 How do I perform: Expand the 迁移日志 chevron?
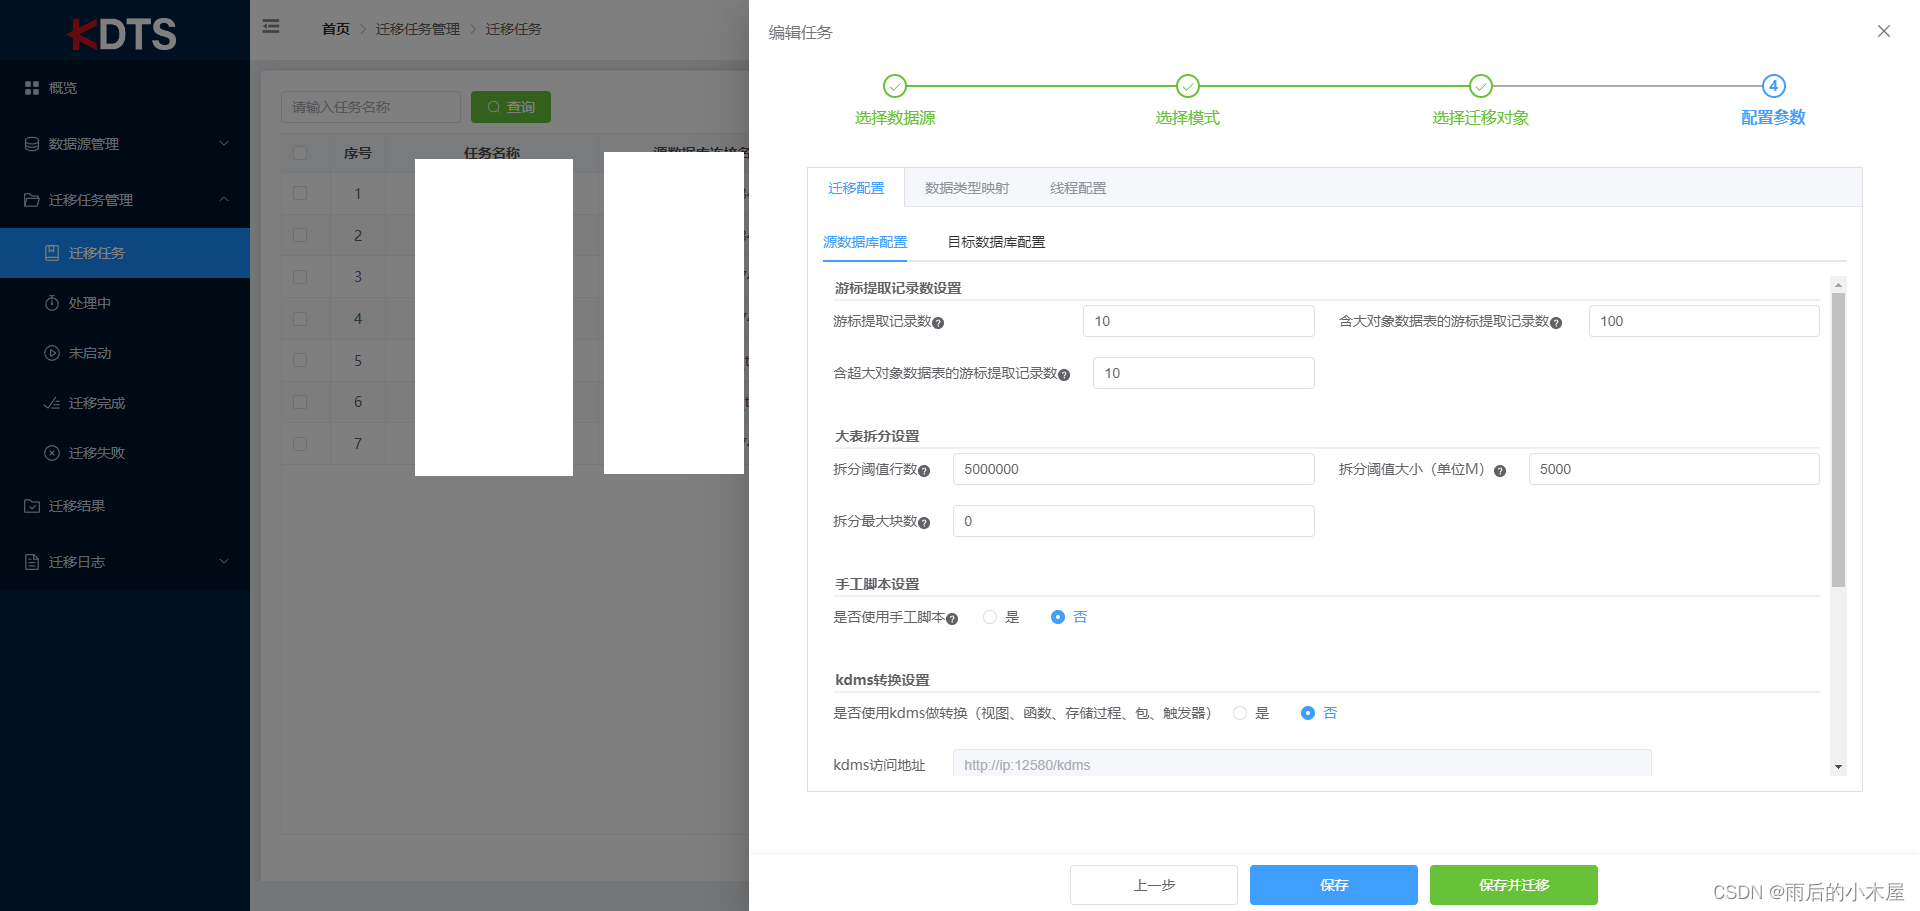tap(224, 561)
